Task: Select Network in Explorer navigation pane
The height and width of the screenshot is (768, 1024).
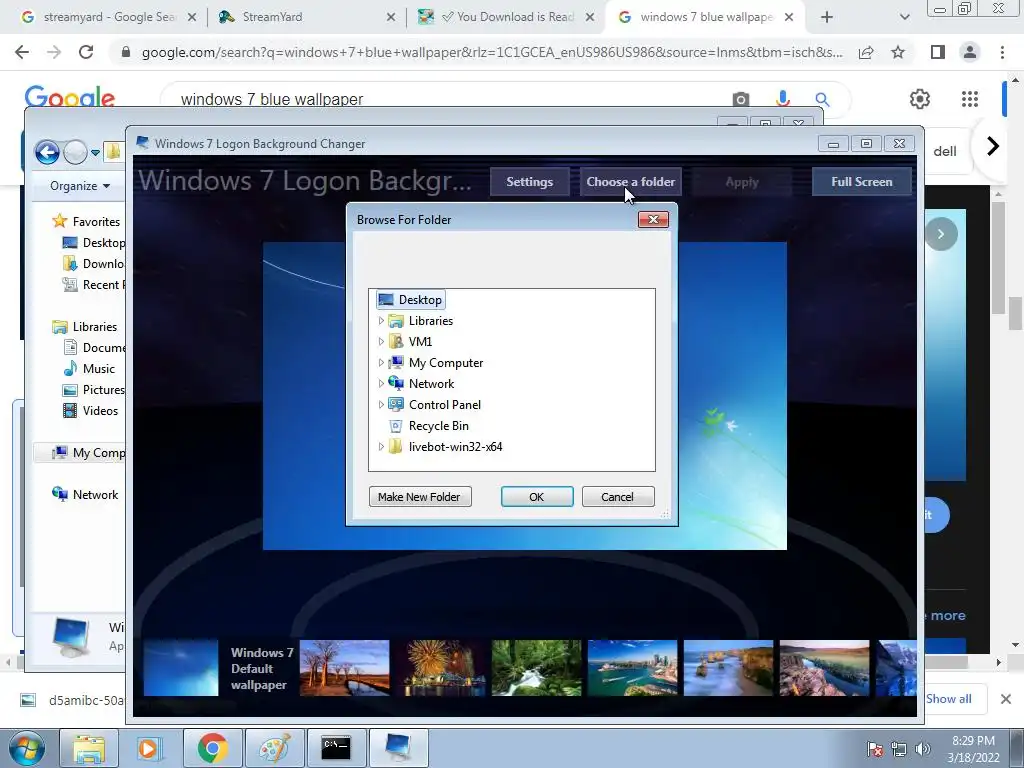Action: [x=85, y=495]
